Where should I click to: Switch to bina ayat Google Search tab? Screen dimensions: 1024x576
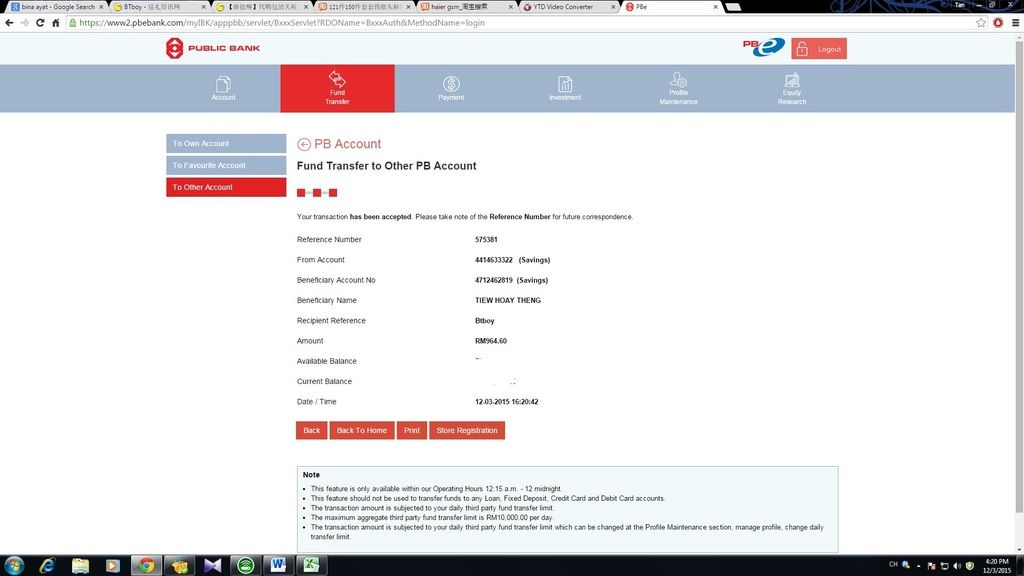[x=55, y=7]
